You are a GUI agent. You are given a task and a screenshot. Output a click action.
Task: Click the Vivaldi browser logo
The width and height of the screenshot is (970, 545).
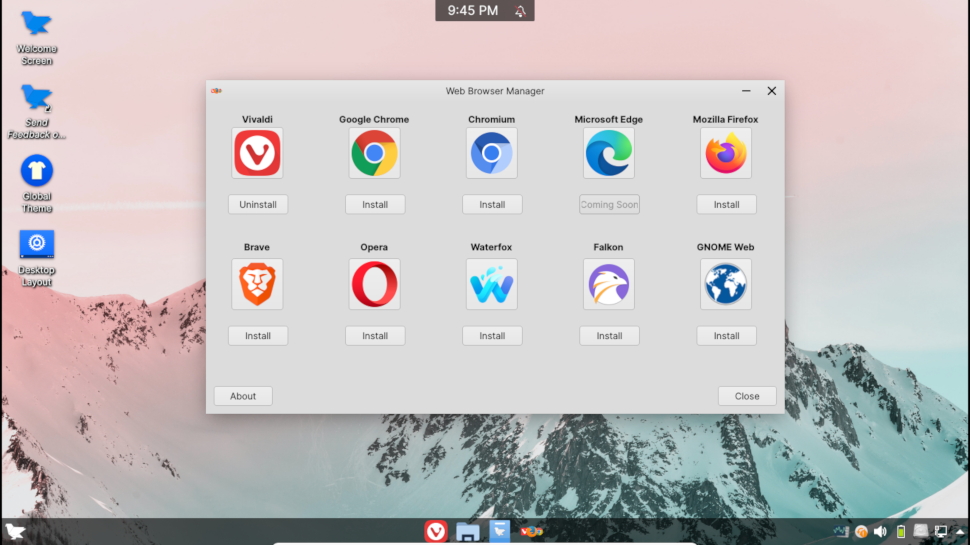[x=257, y=153]
